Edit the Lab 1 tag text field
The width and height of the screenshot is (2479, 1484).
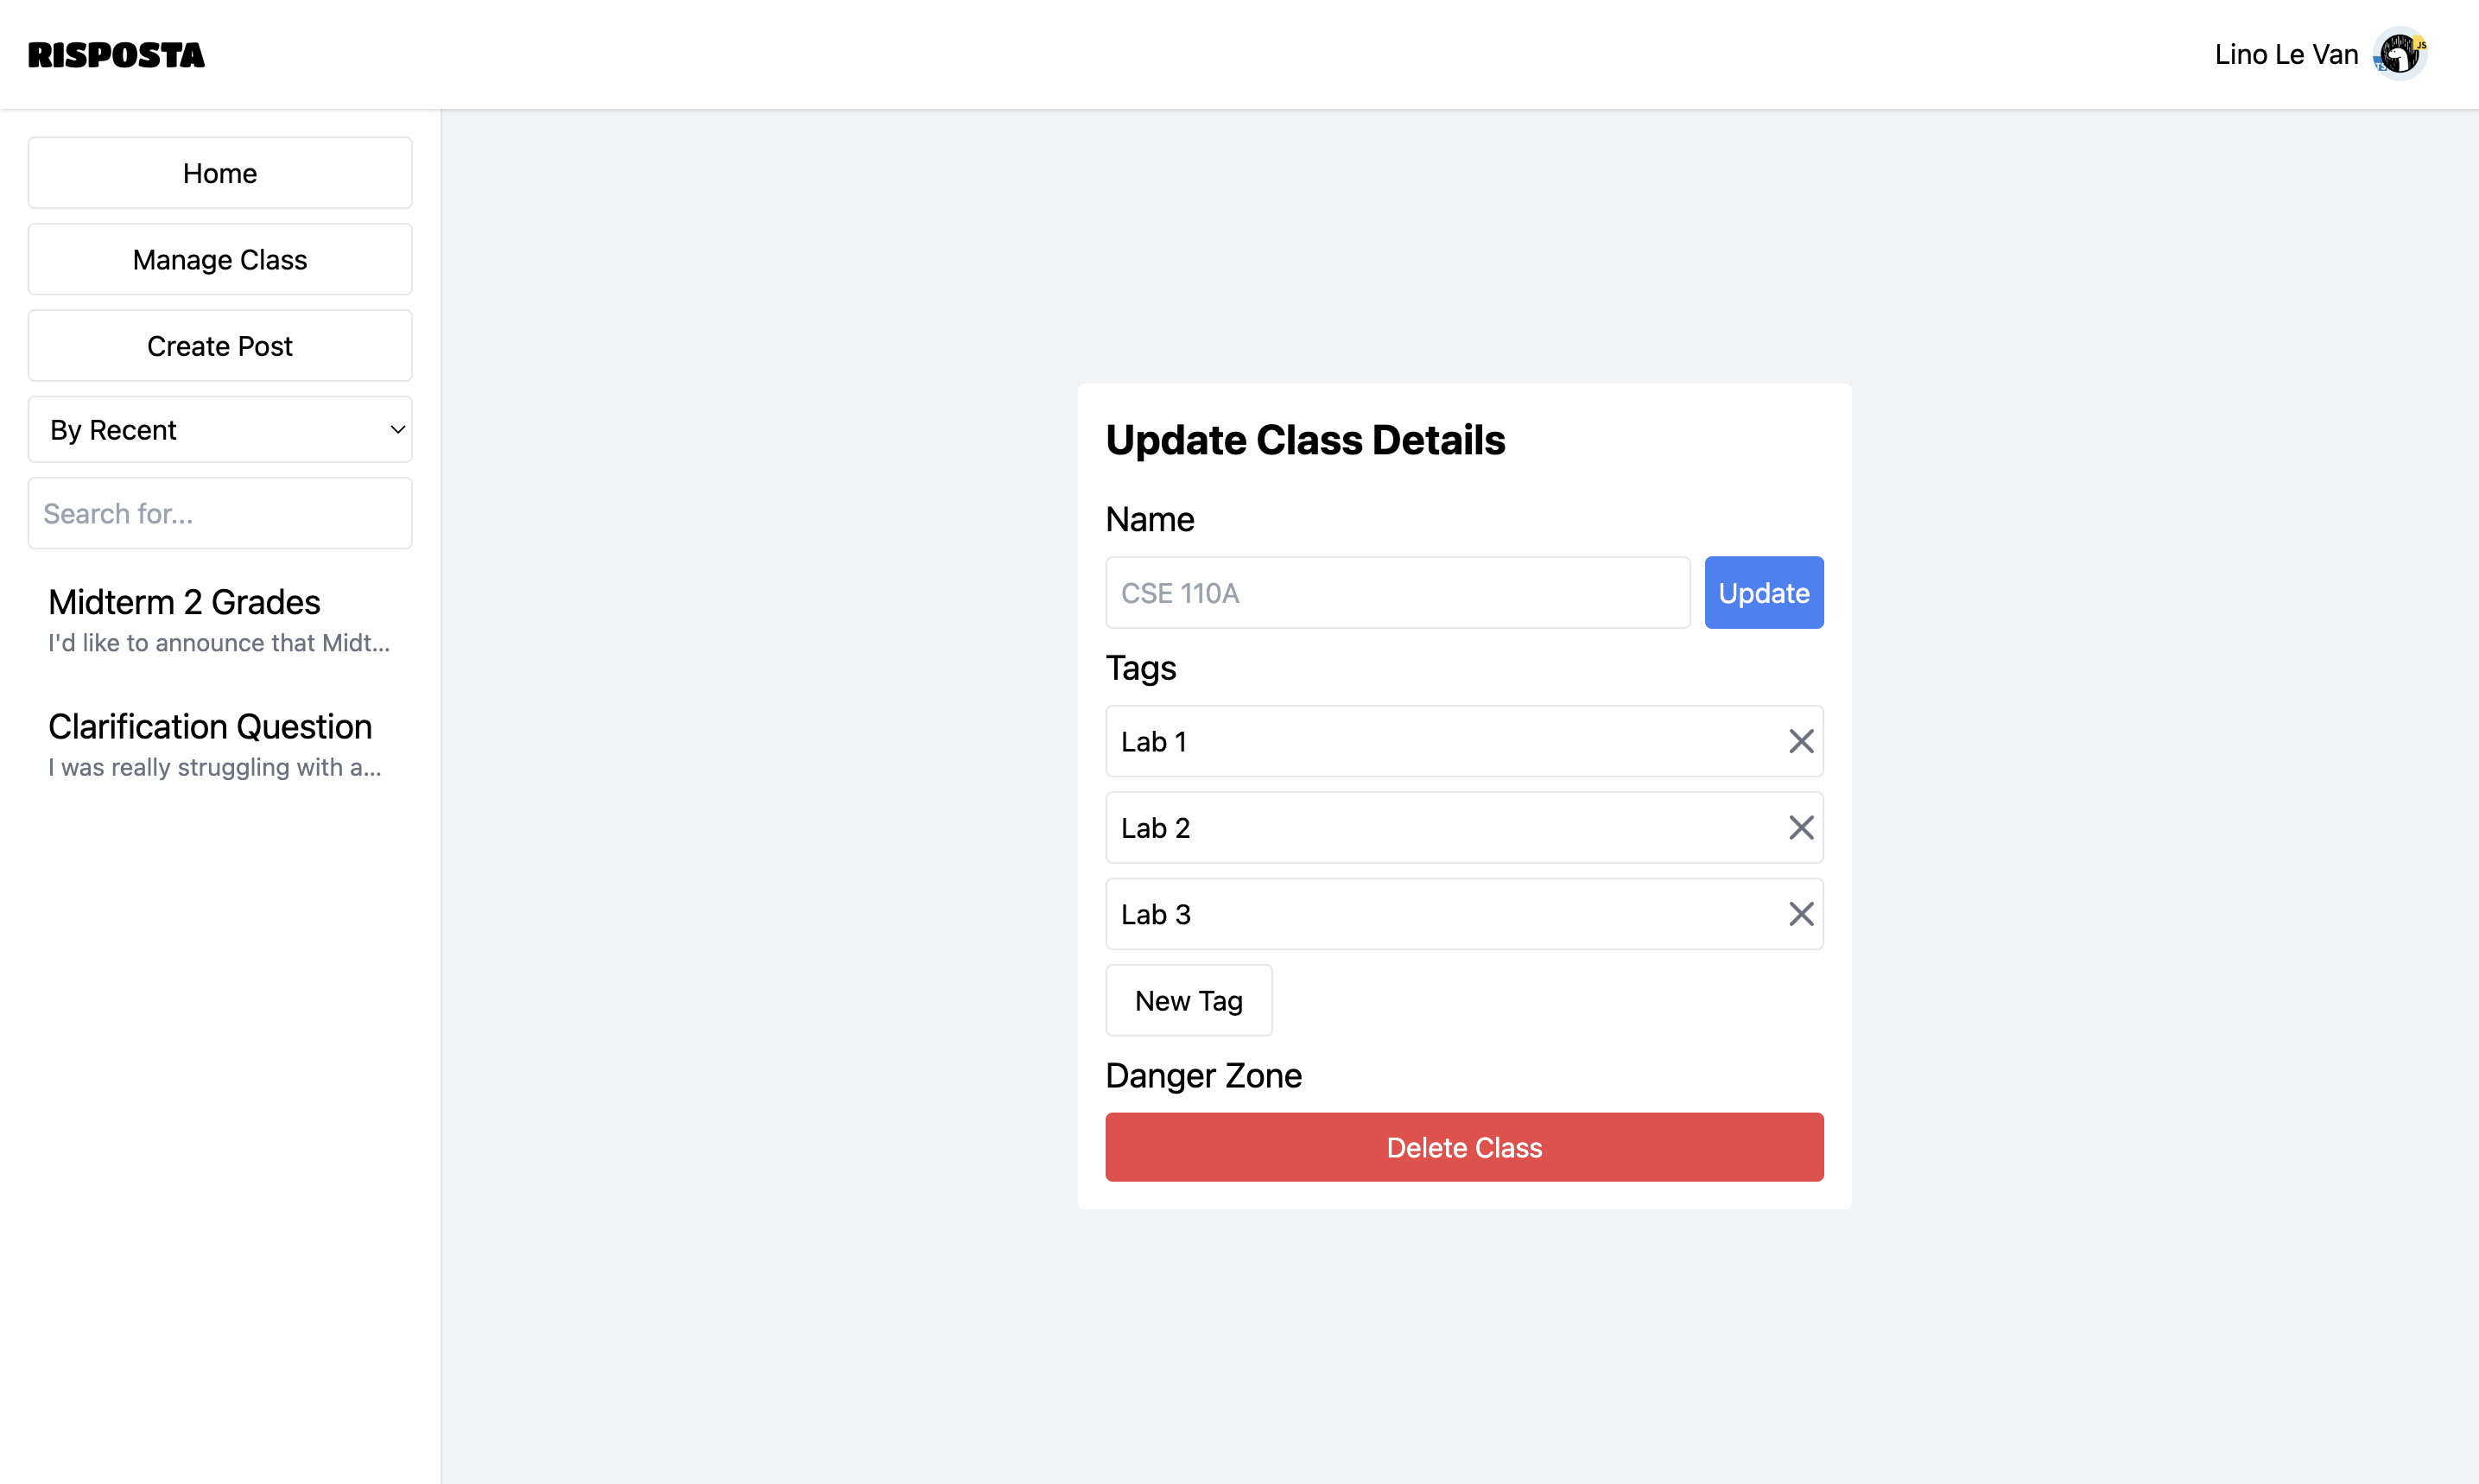coord(1440,741)
